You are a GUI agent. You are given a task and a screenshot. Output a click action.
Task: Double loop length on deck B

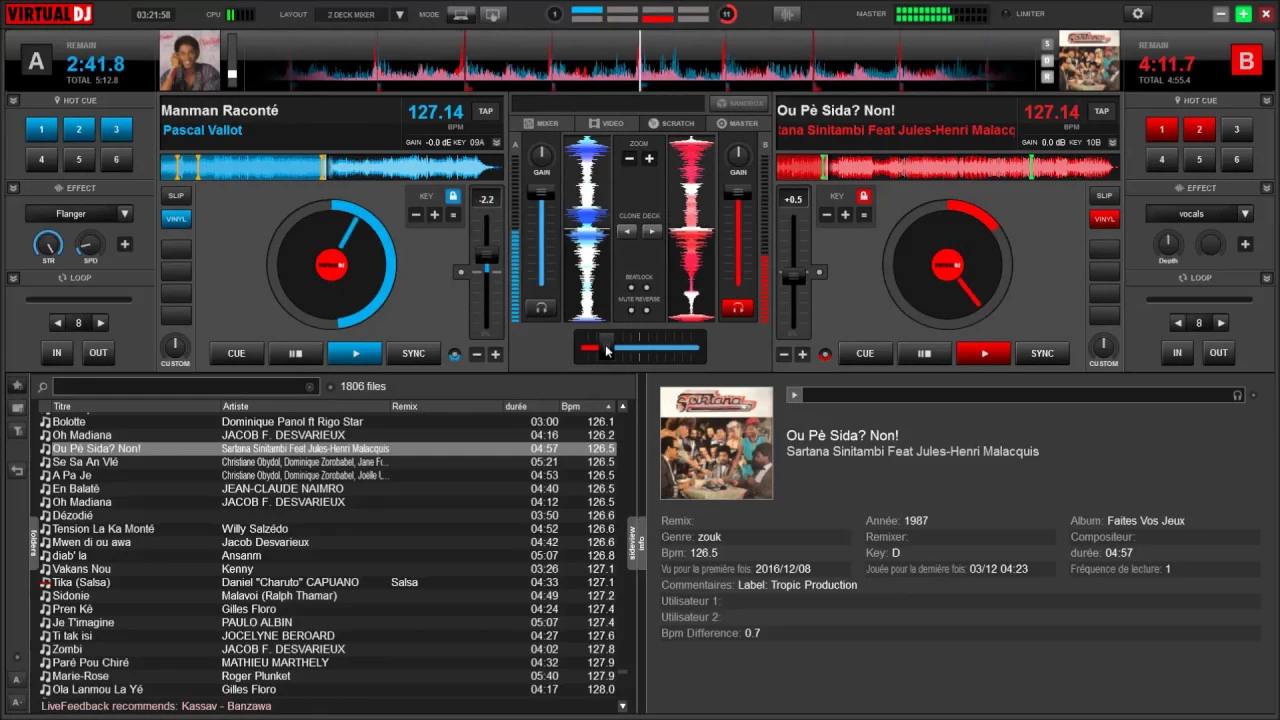[1220, 323]
